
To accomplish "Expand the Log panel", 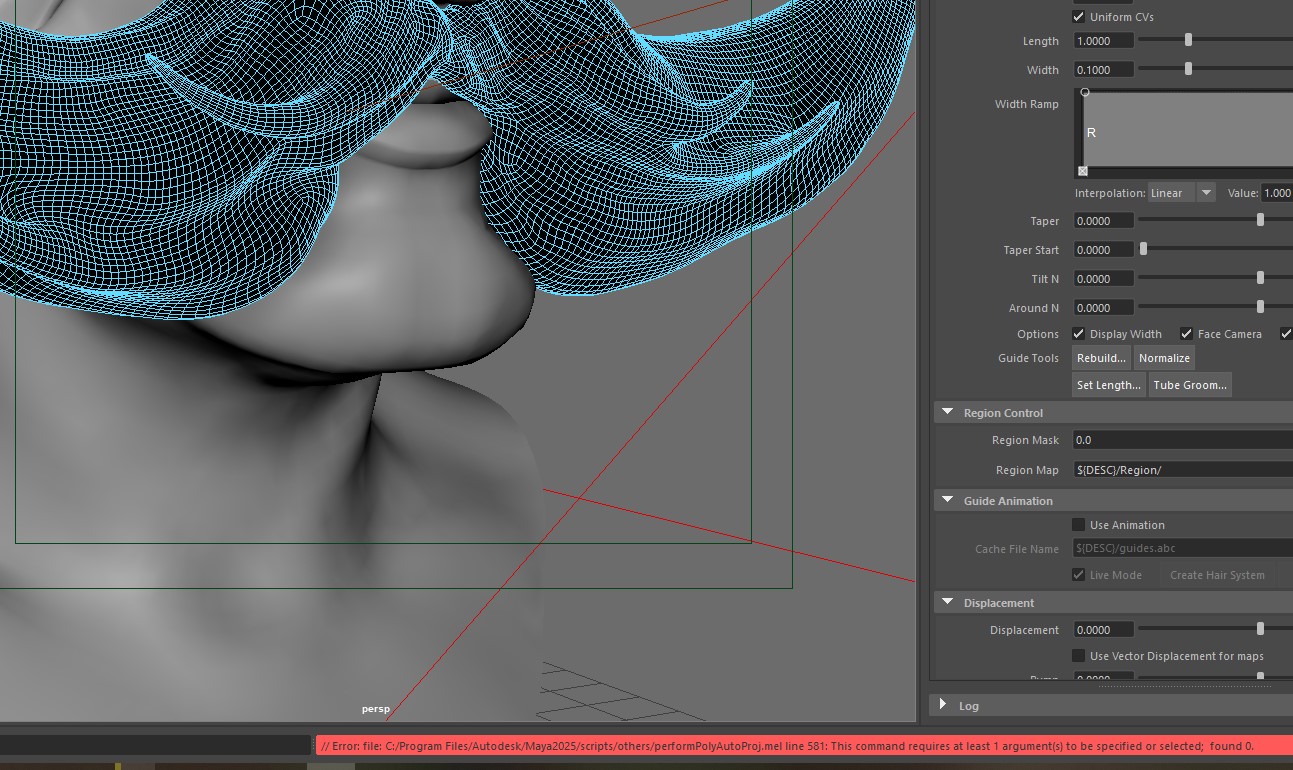I will click(943, 705).
